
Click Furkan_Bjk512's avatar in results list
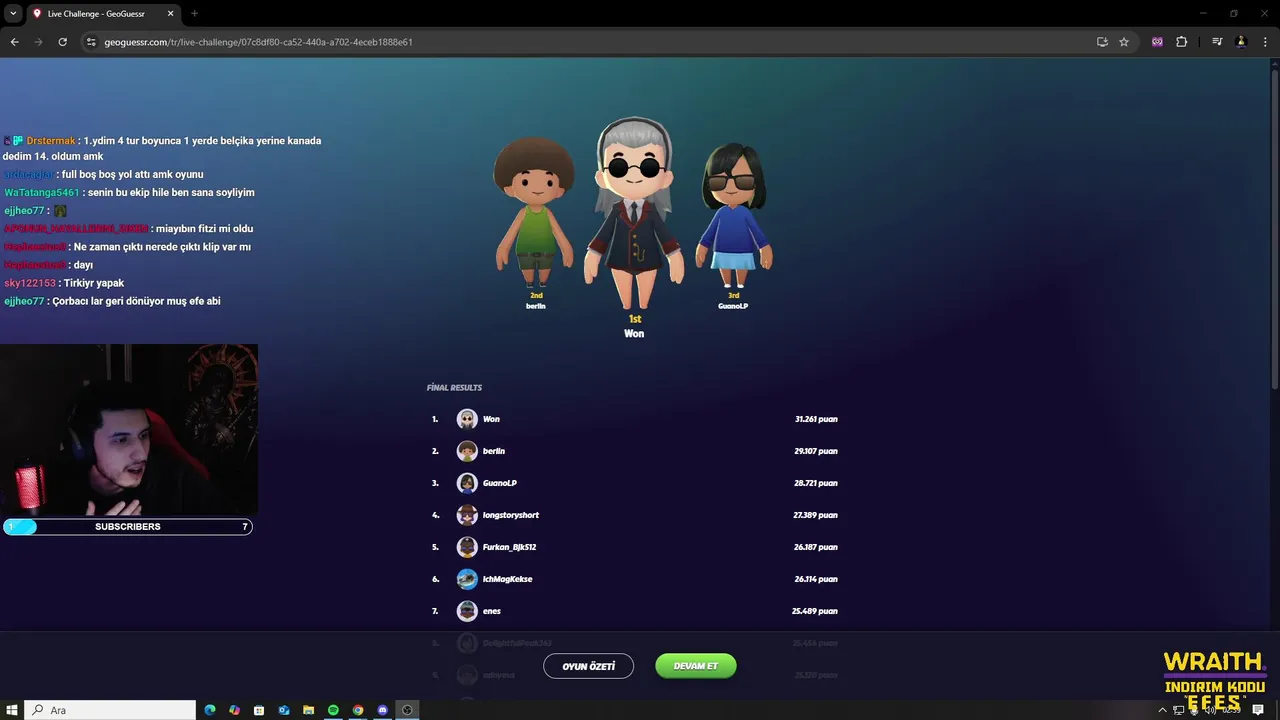pos(467,547)
